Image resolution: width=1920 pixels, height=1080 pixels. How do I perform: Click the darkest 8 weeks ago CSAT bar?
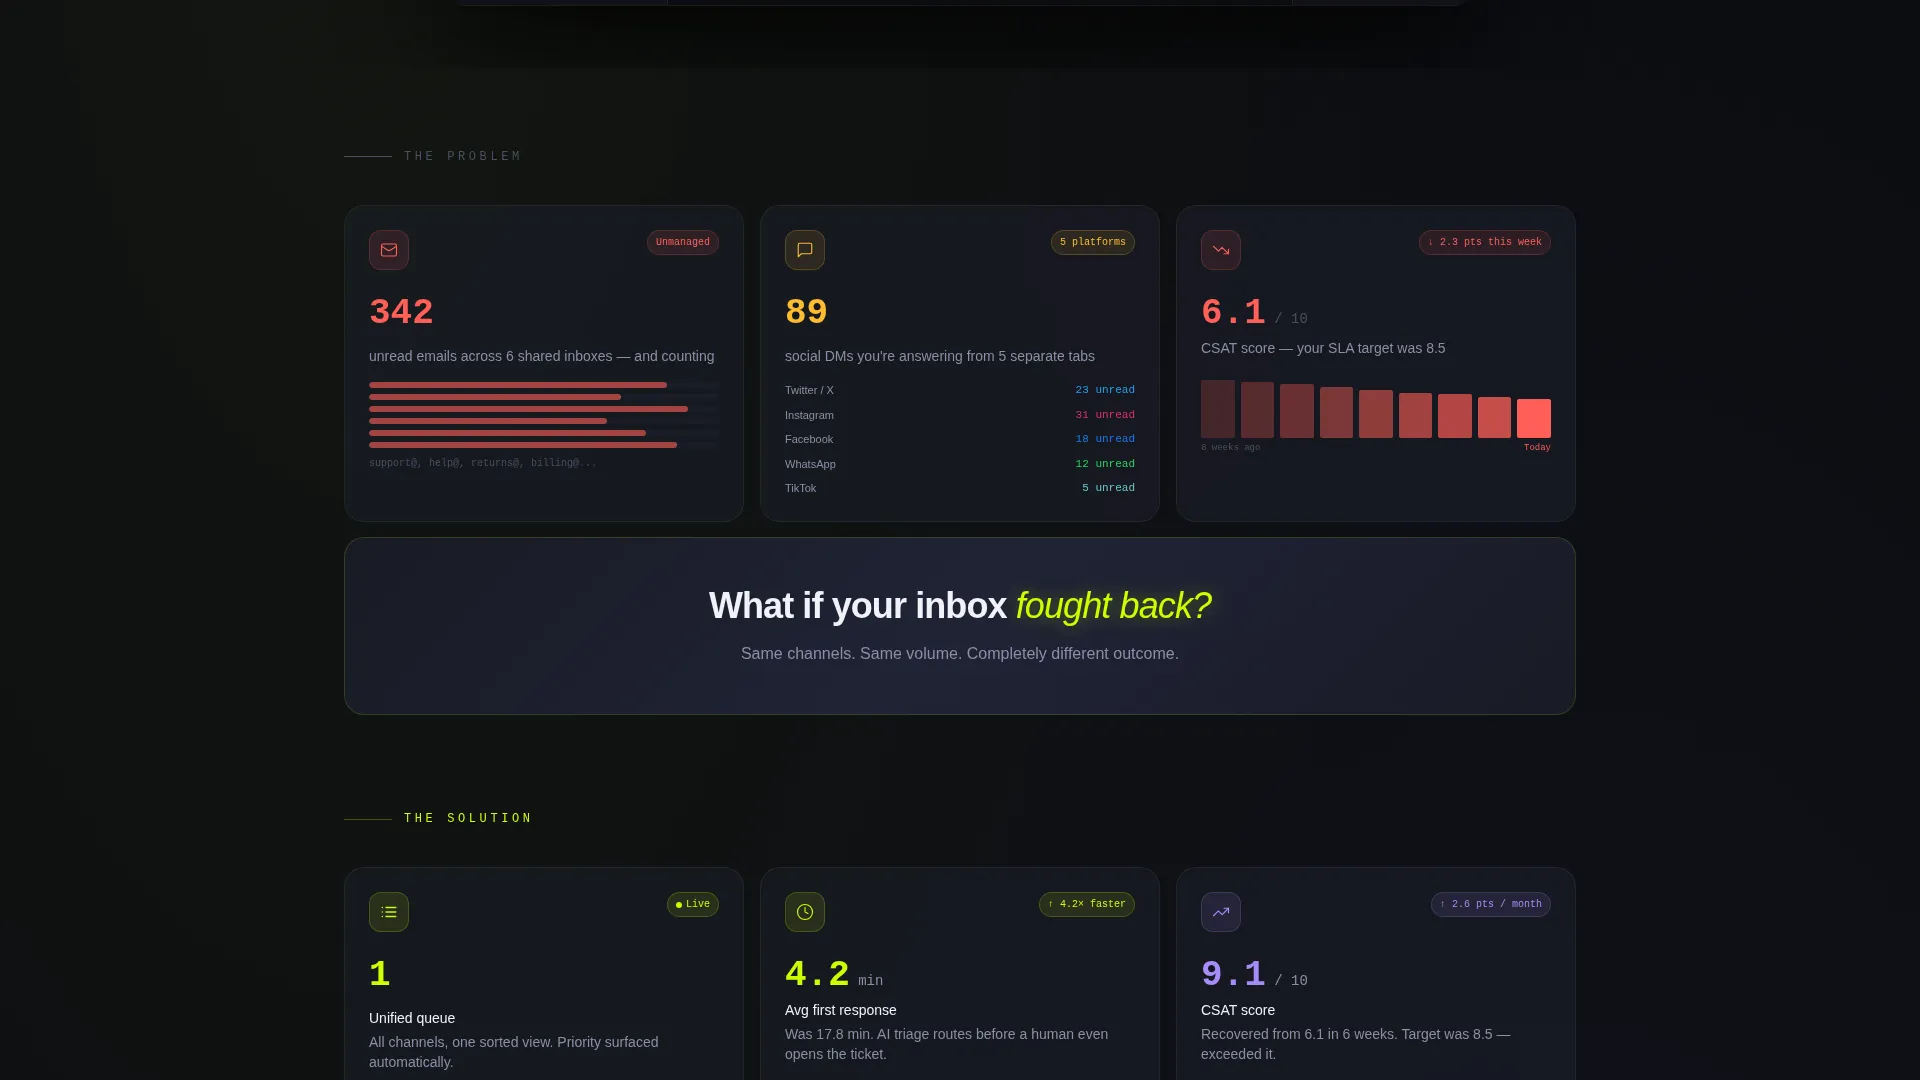click(x=1218, y=409)
